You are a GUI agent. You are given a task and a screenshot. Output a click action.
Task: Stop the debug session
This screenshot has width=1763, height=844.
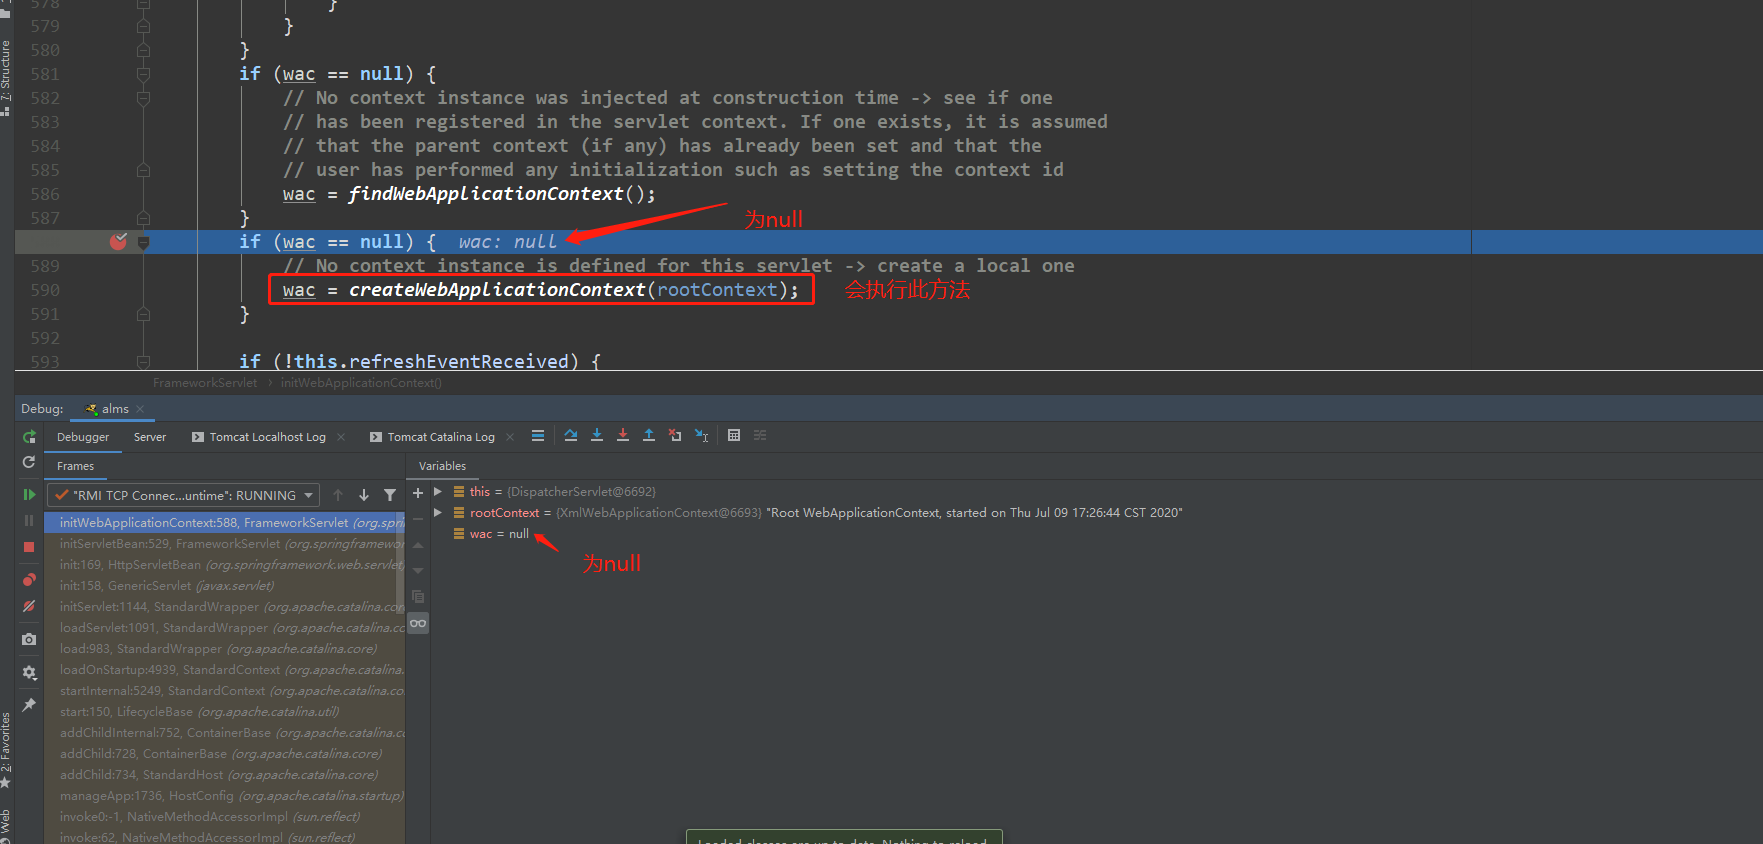[29, 547]
